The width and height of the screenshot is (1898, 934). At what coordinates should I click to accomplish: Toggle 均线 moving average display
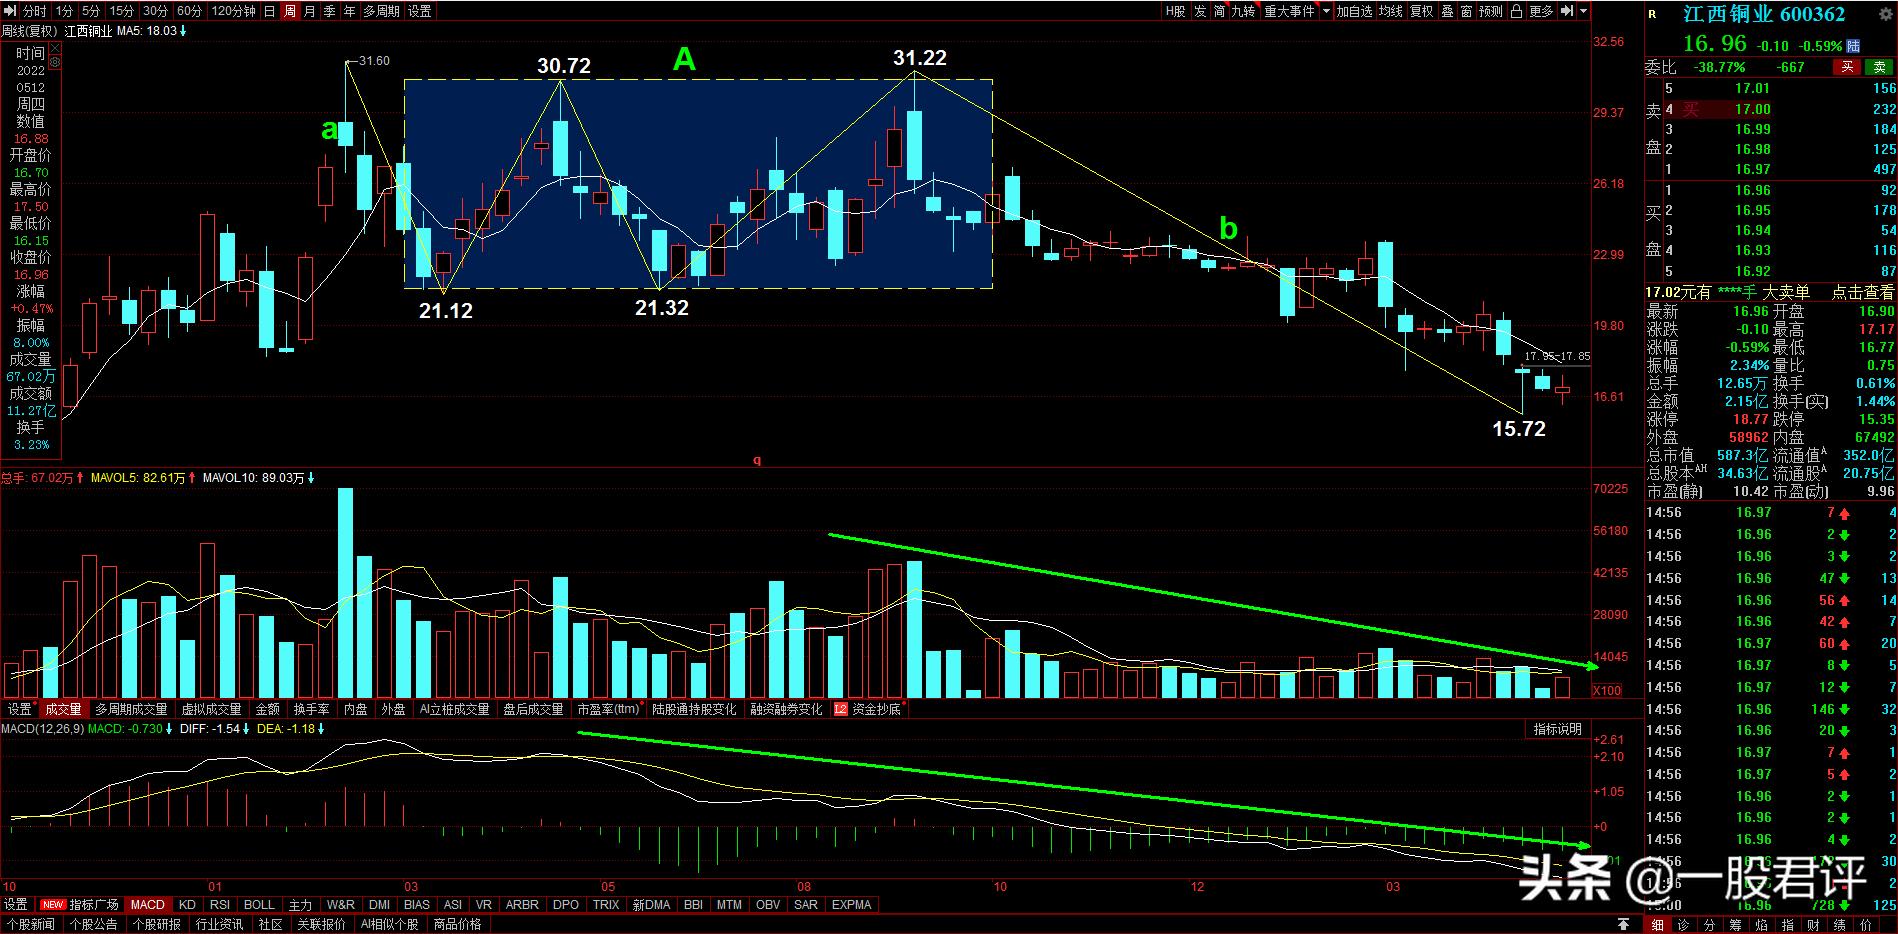coord(1391,11)
